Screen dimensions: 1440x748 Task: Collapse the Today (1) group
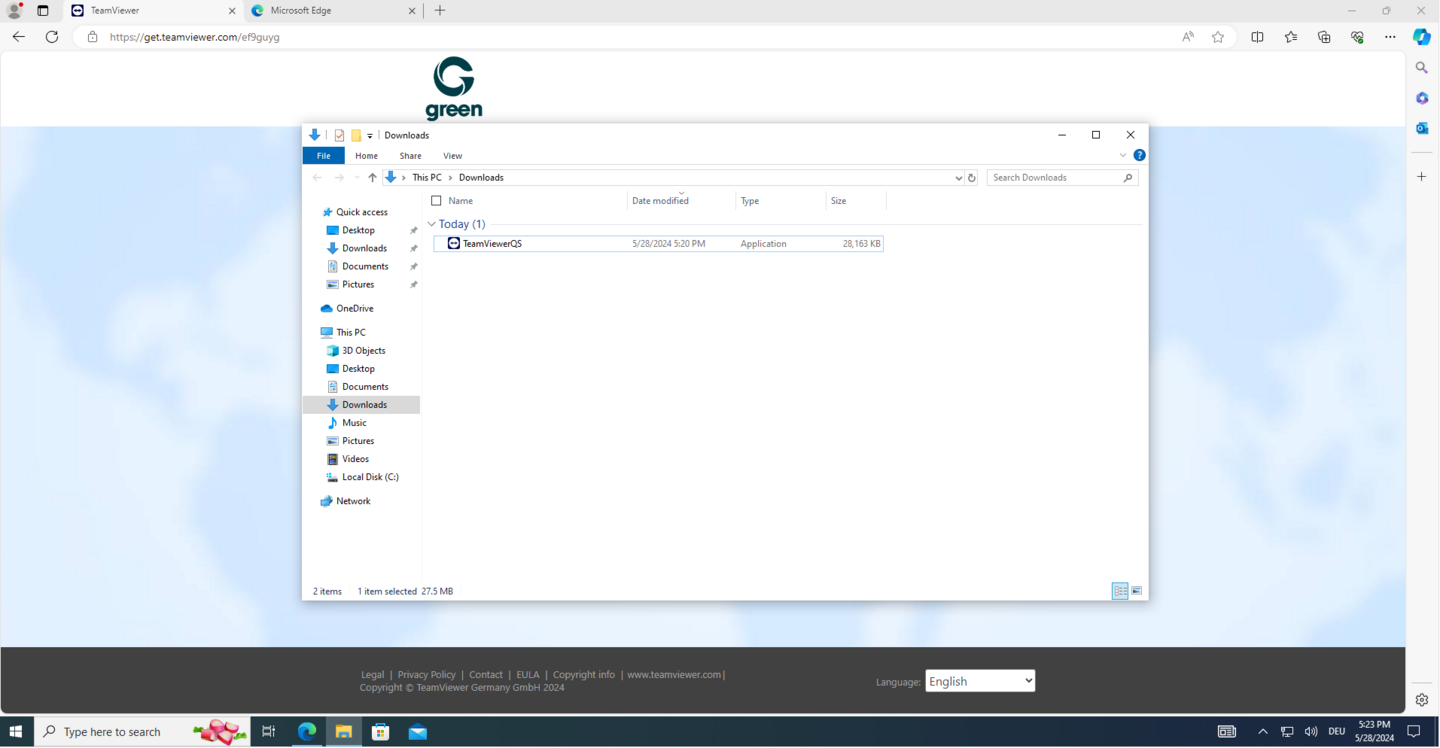[432, 224]
